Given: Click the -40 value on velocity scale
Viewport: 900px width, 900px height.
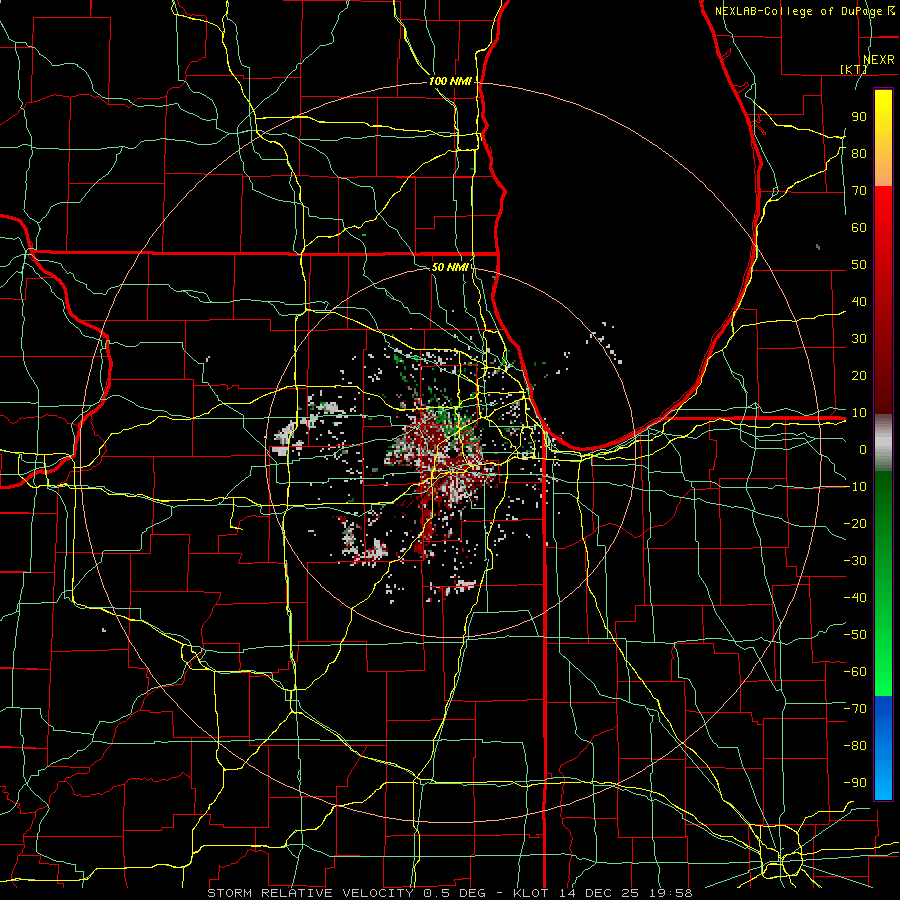Looking at the screenshot, I should 855,598.
